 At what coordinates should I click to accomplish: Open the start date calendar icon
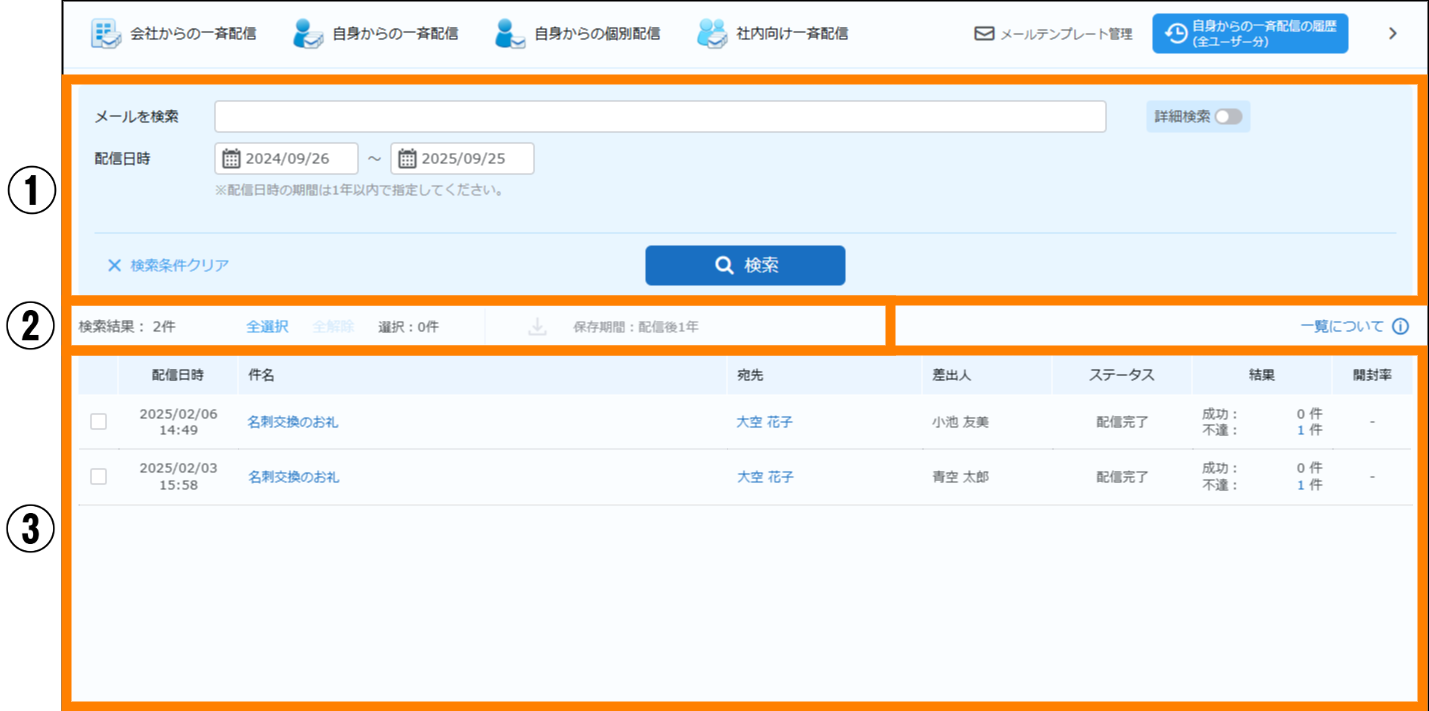coord(231,159)
